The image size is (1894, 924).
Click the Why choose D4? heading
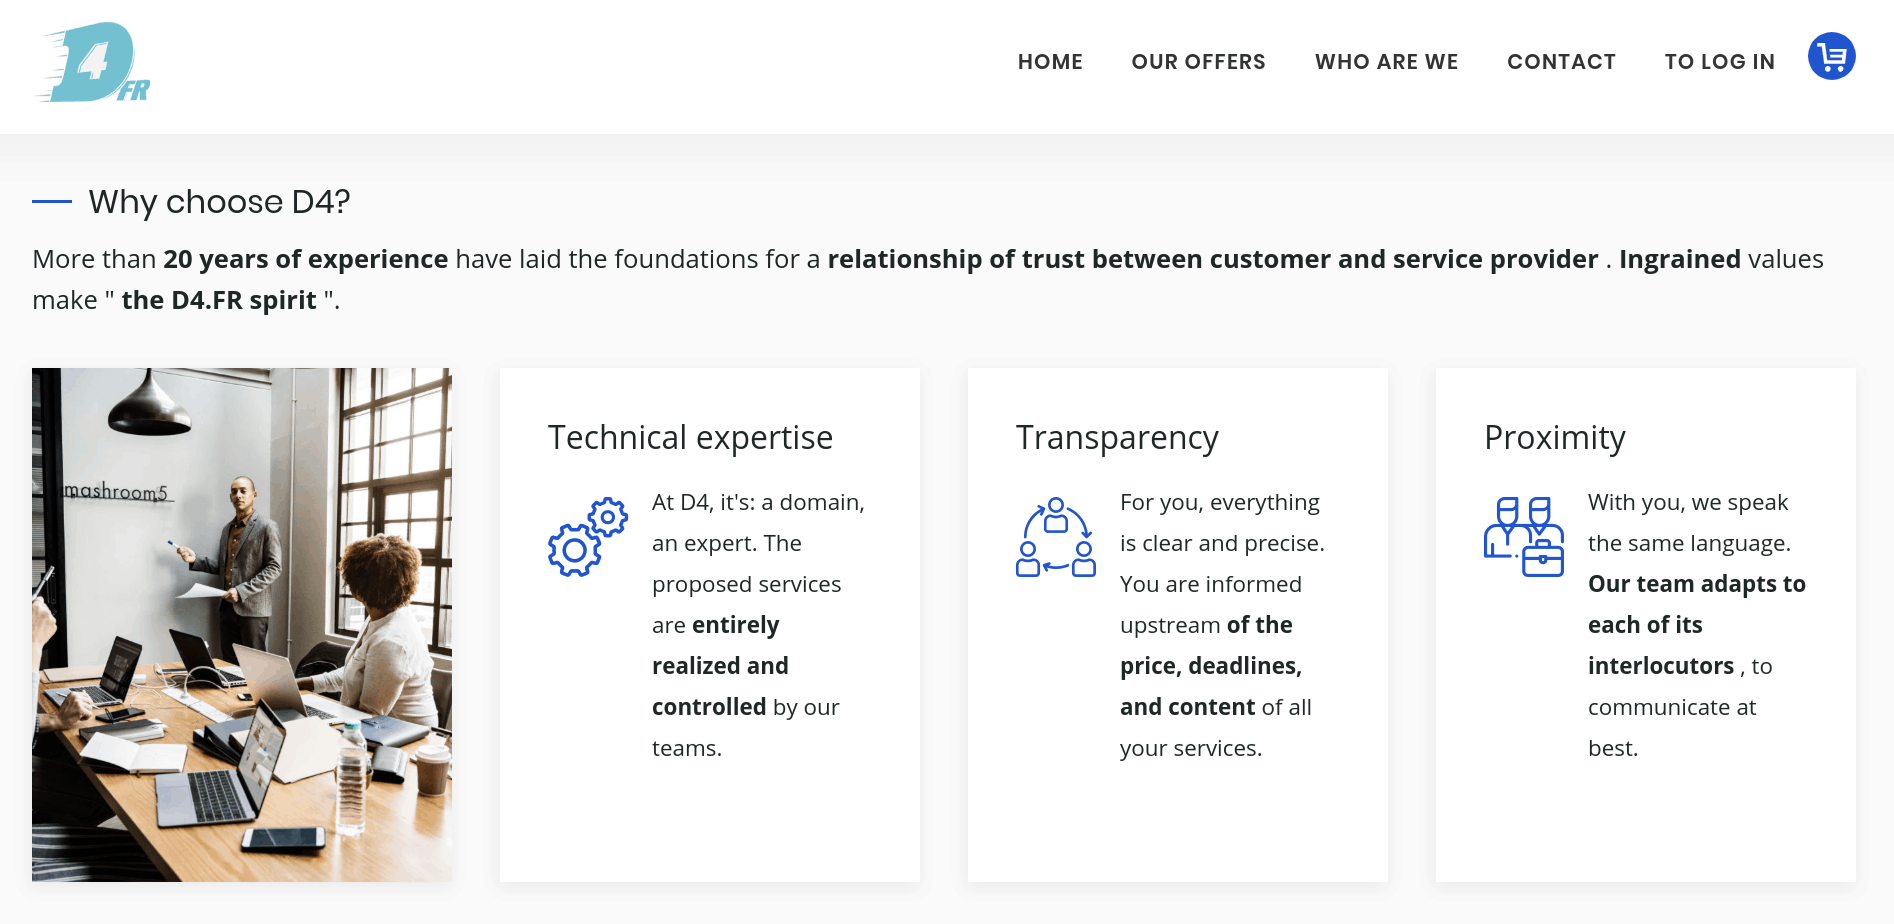[219, 202]
